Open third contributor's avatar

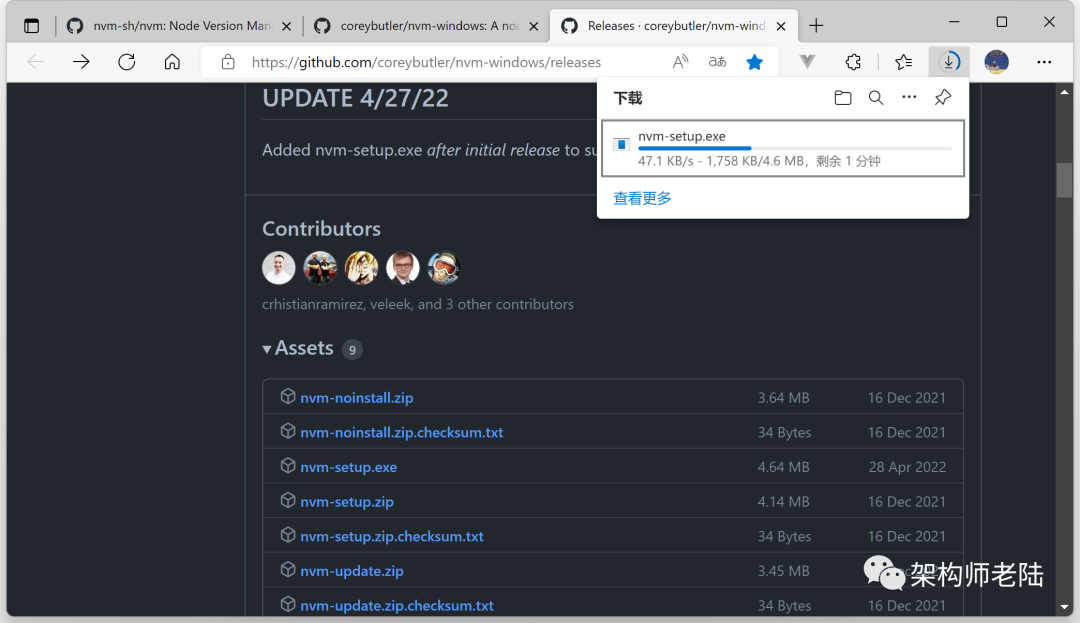click(362, 268)
